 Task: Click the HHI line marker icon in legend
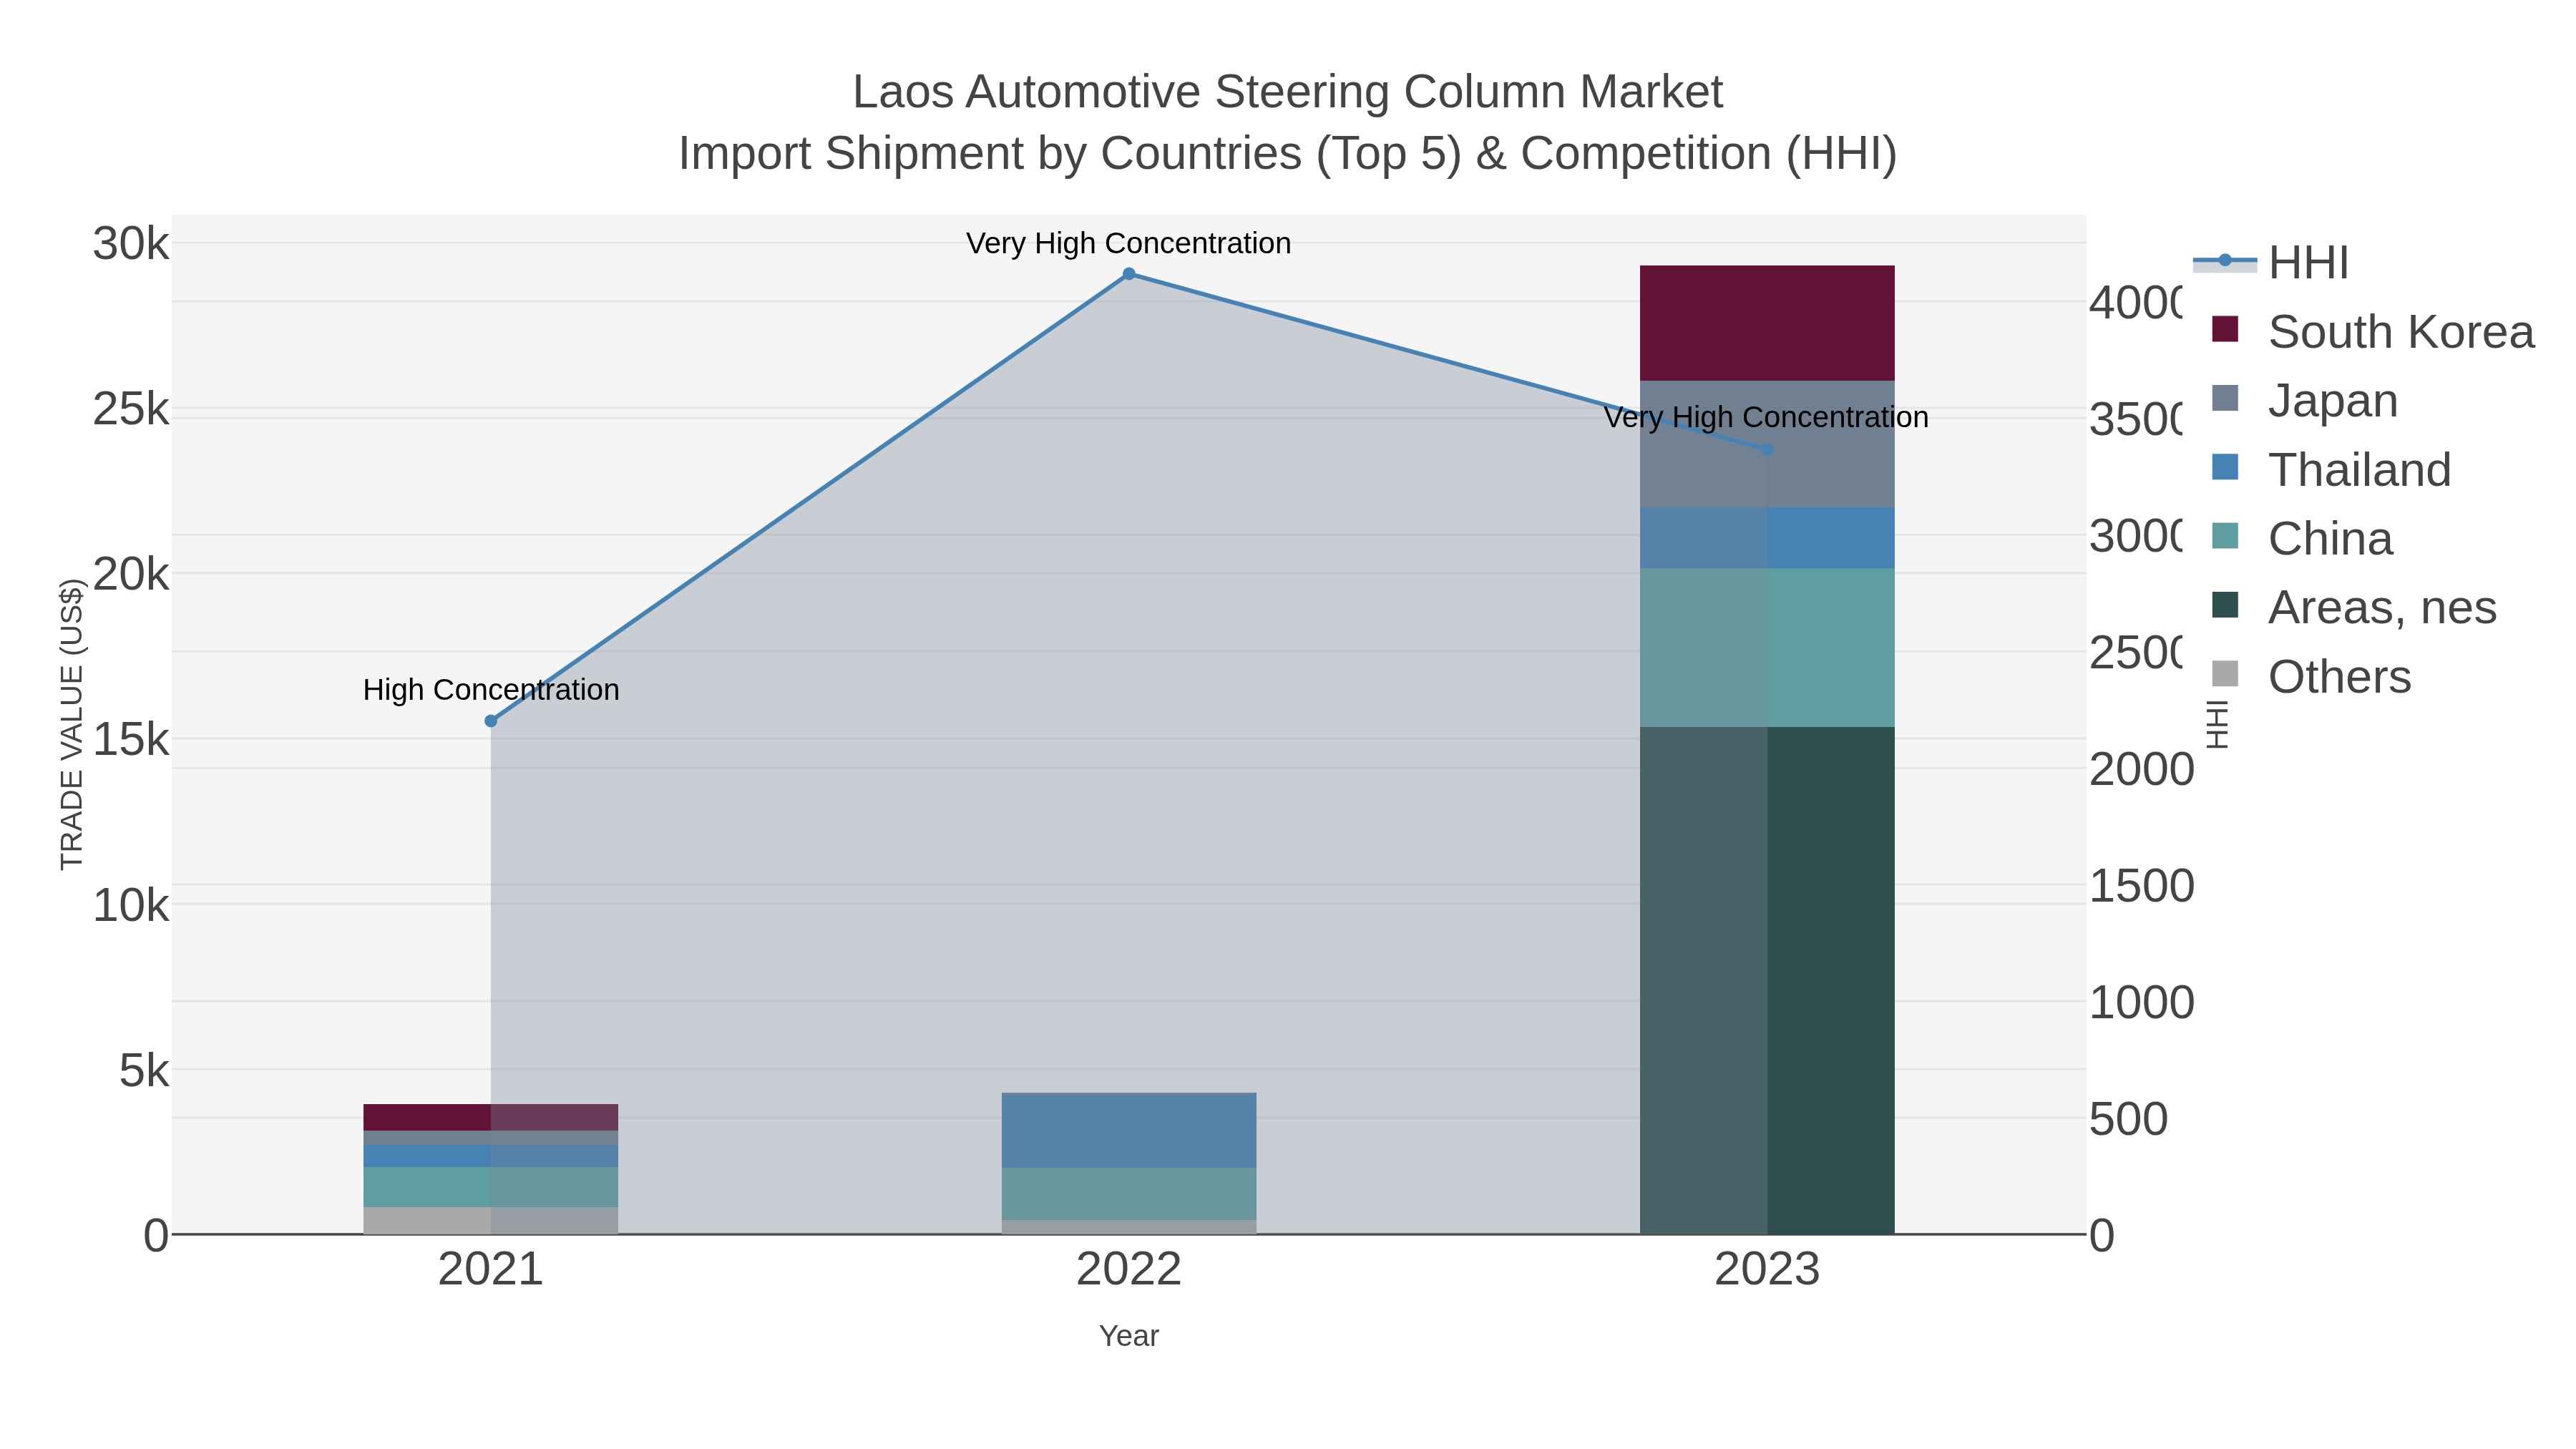click(x=2225, y=261)
